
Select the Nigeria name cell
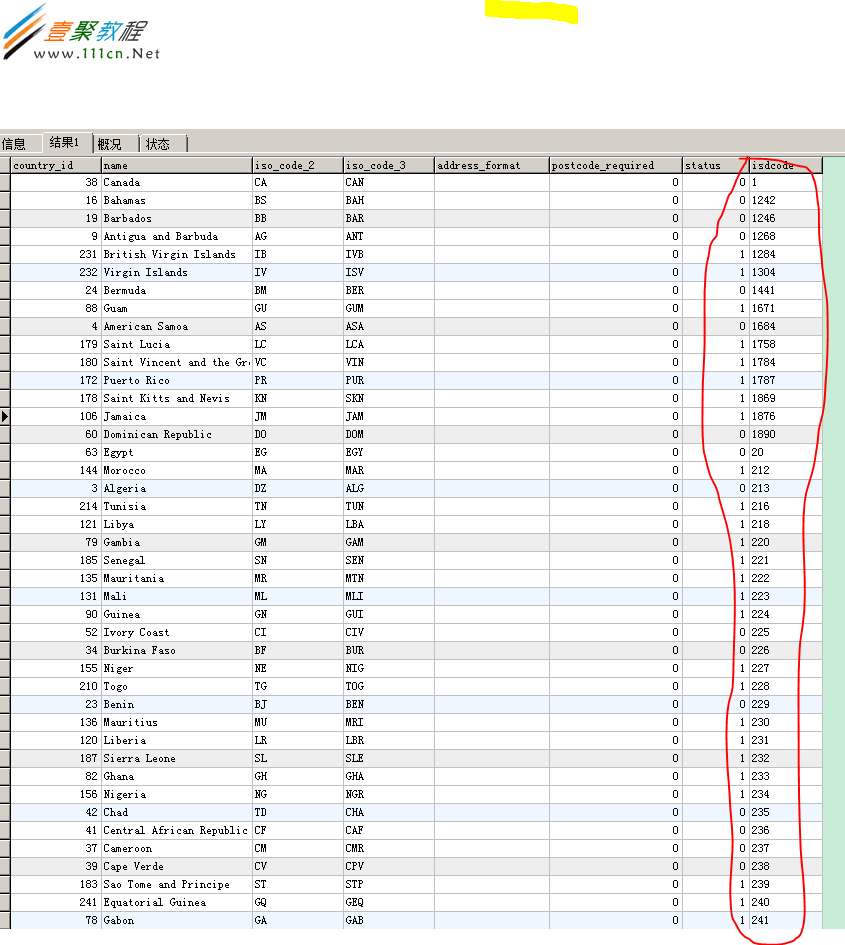(177, 794)
